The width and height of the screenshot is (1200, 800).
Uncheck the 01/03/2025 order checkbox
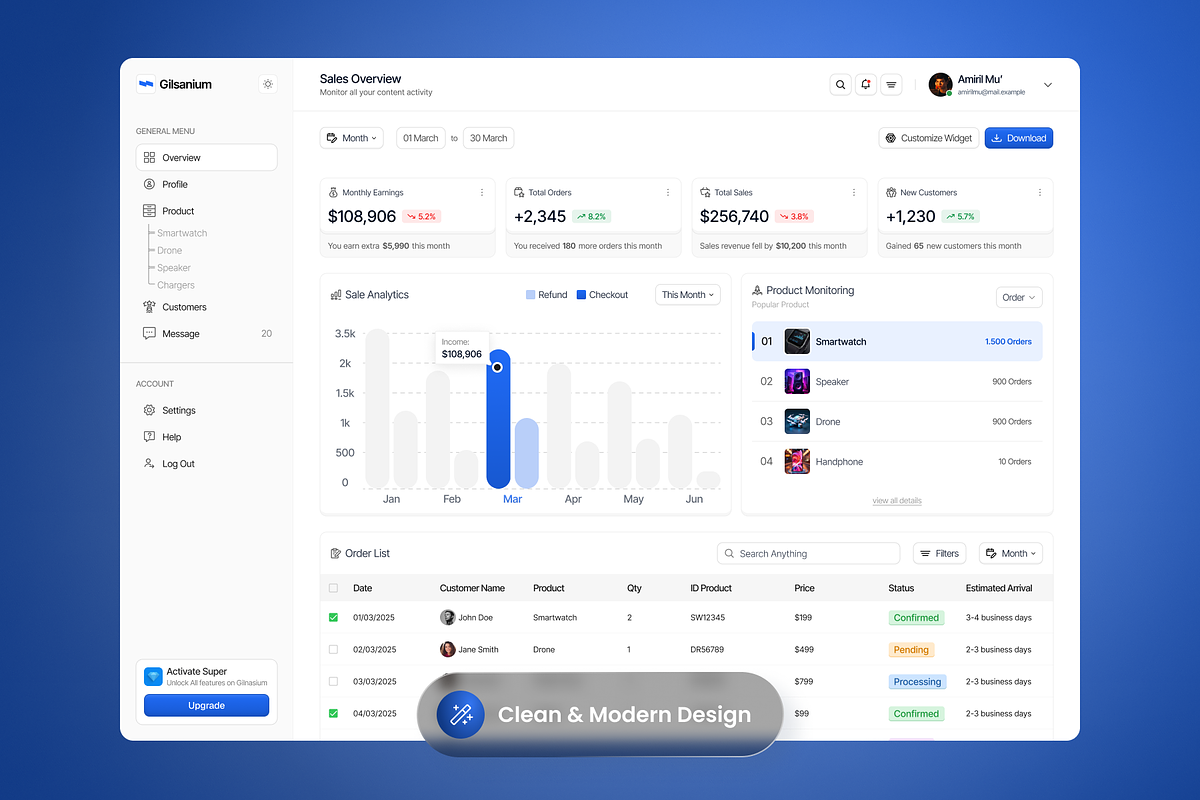point(334,618)
